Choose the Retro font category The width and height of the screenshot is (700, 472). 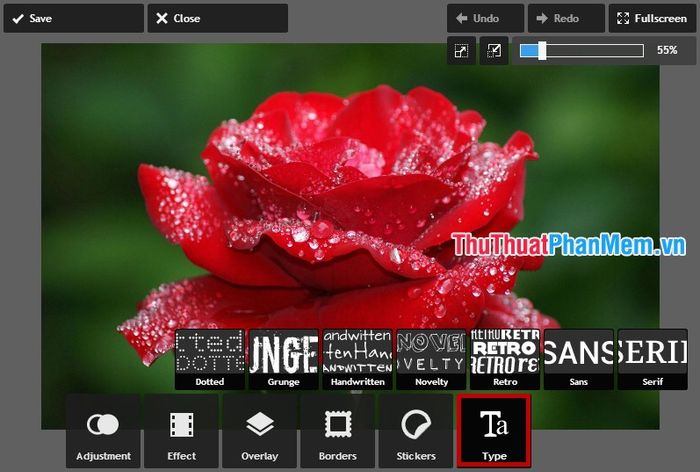tap(505, 359)
